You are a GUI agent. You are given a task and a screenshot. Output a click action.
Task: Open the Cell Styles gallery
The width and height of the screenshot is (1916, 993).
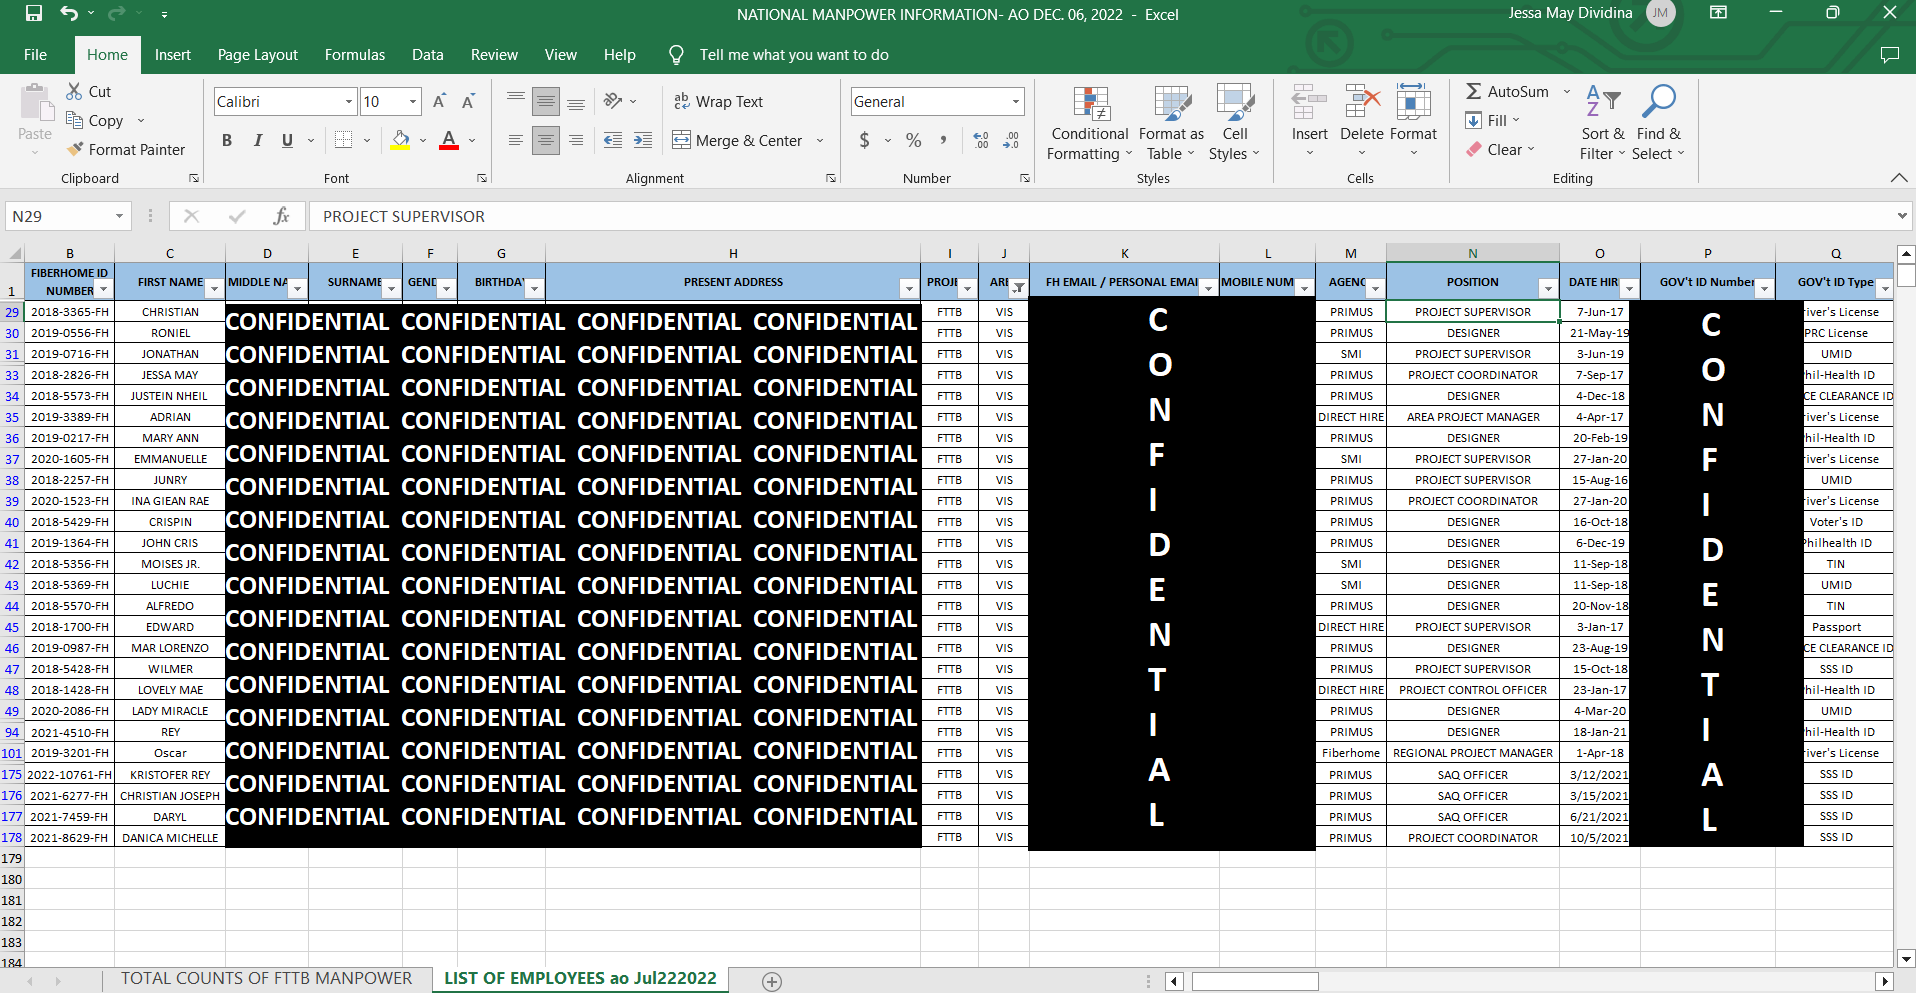point(1235,123)
